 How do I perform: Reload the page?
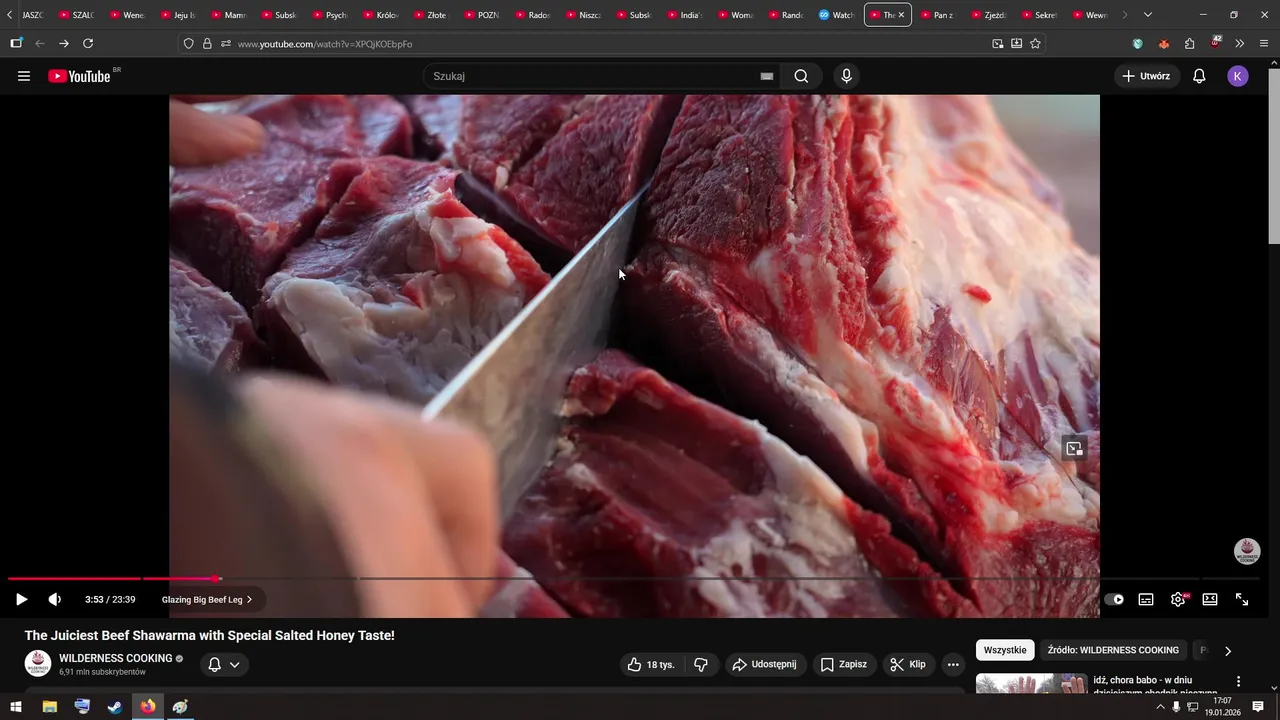click(x=88, y=44)
